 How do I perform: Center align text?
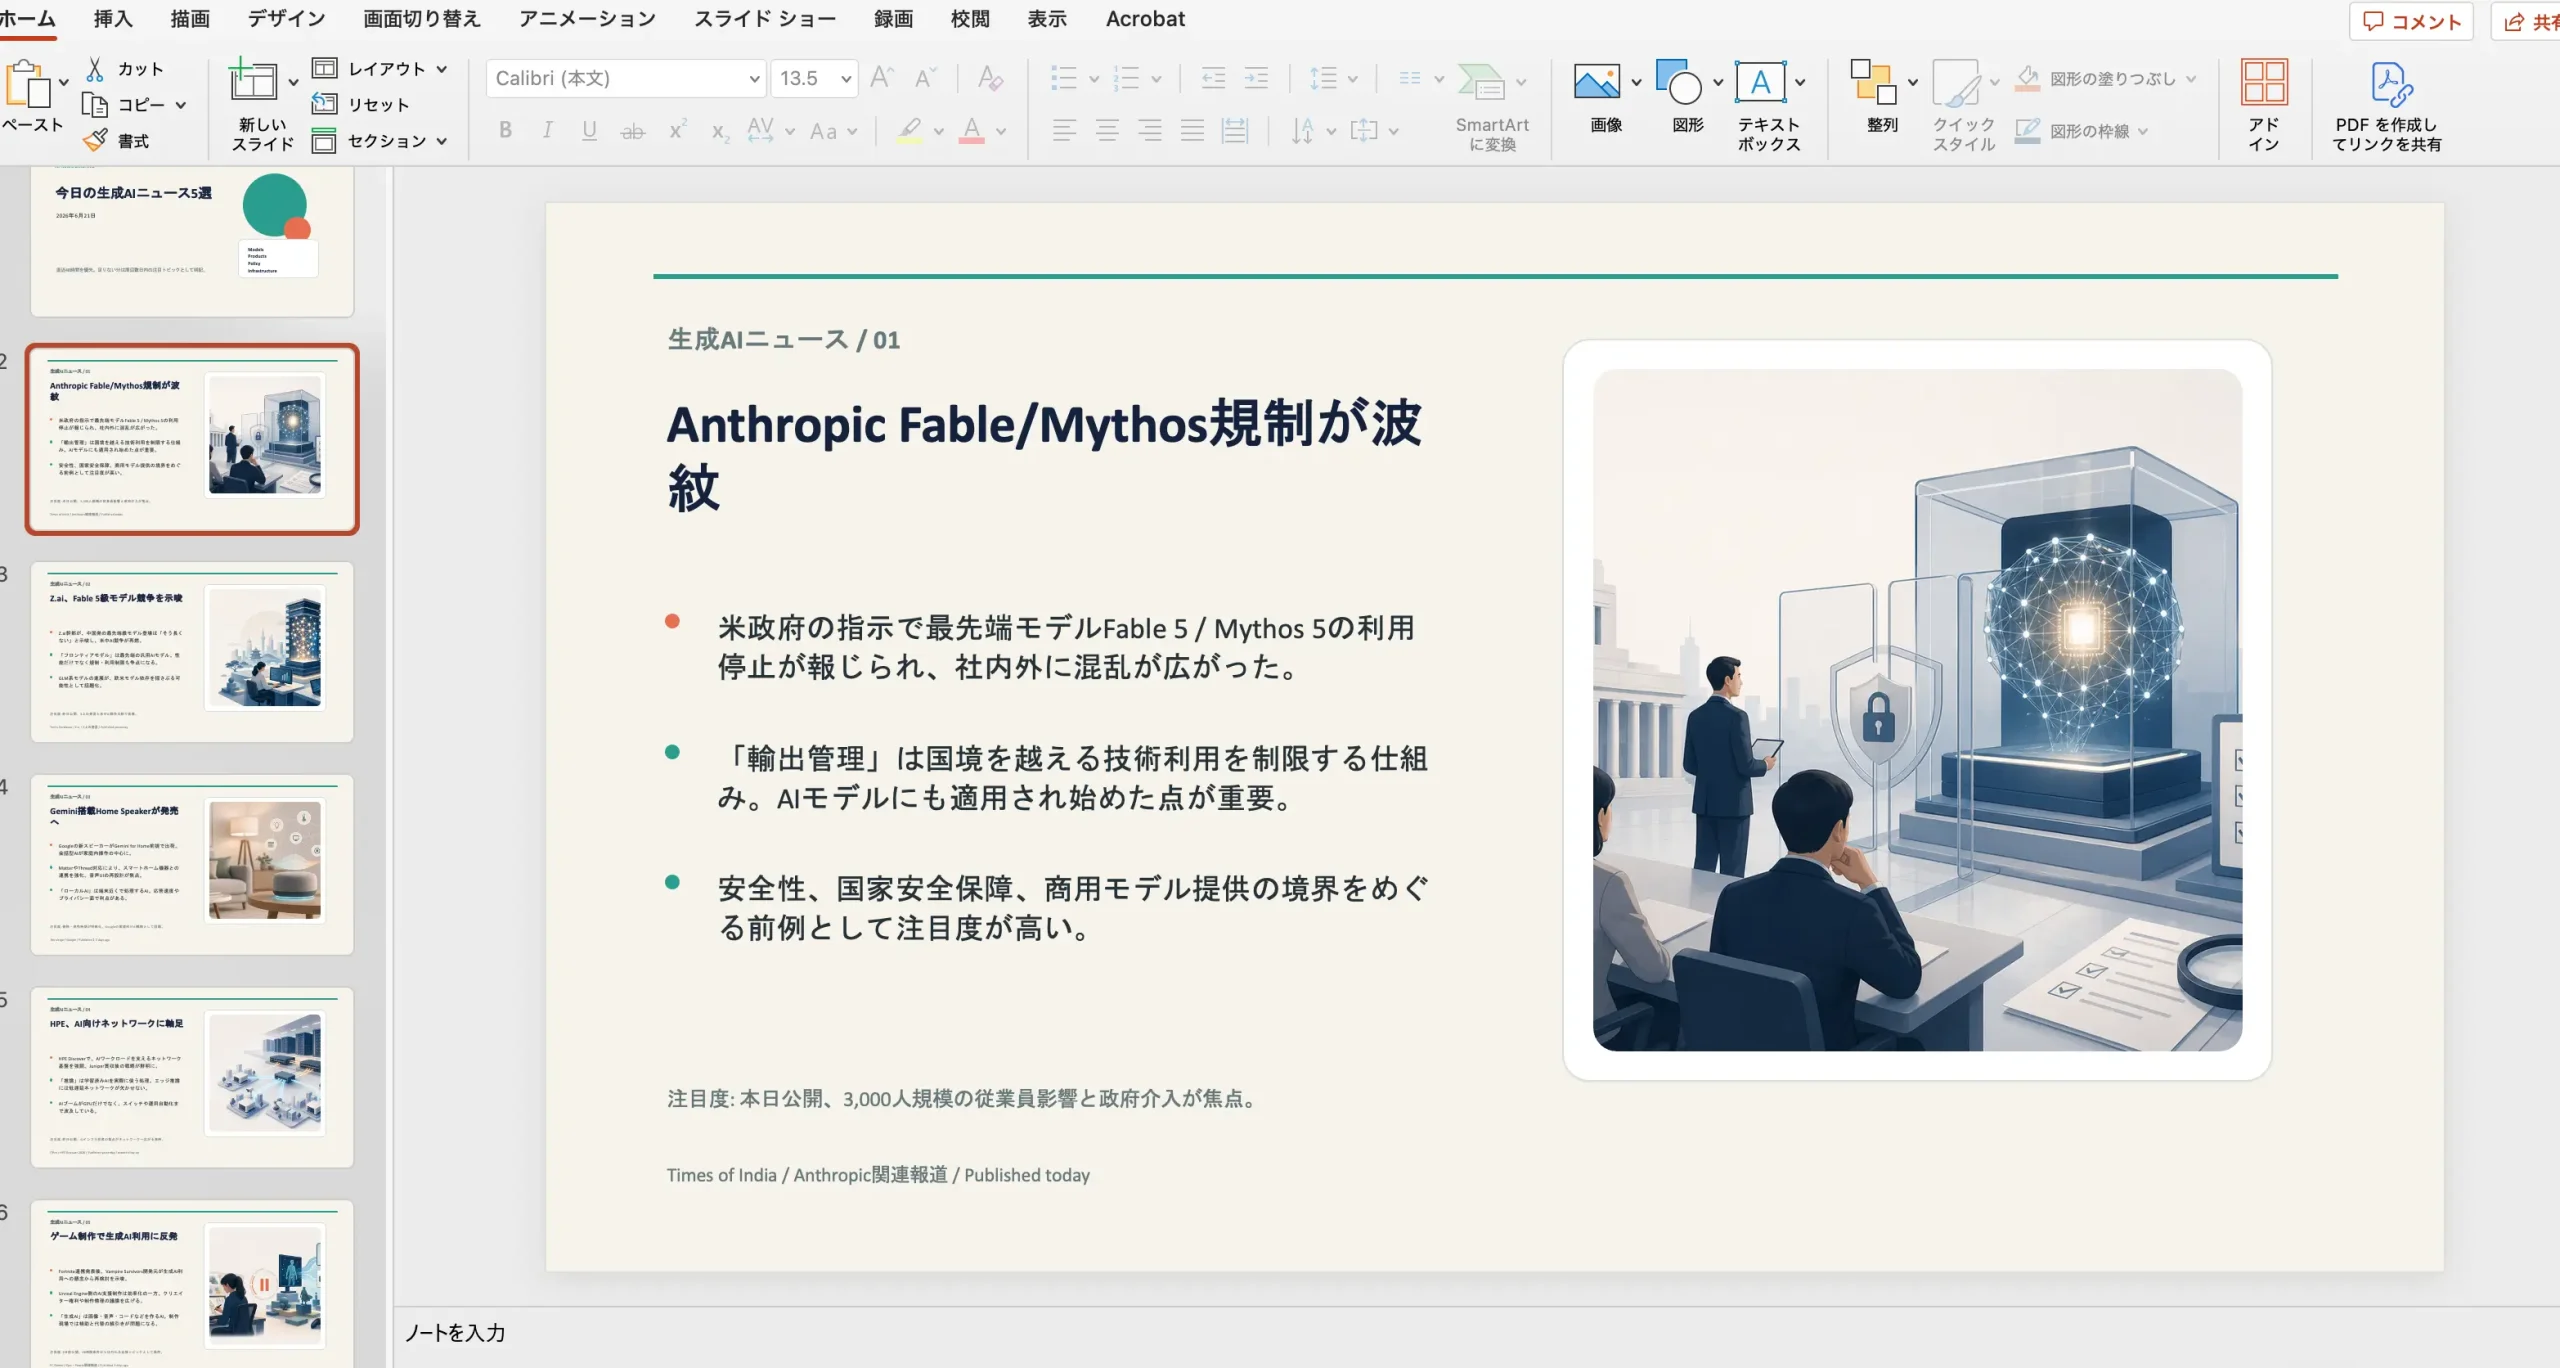[x=1107, y=130]
